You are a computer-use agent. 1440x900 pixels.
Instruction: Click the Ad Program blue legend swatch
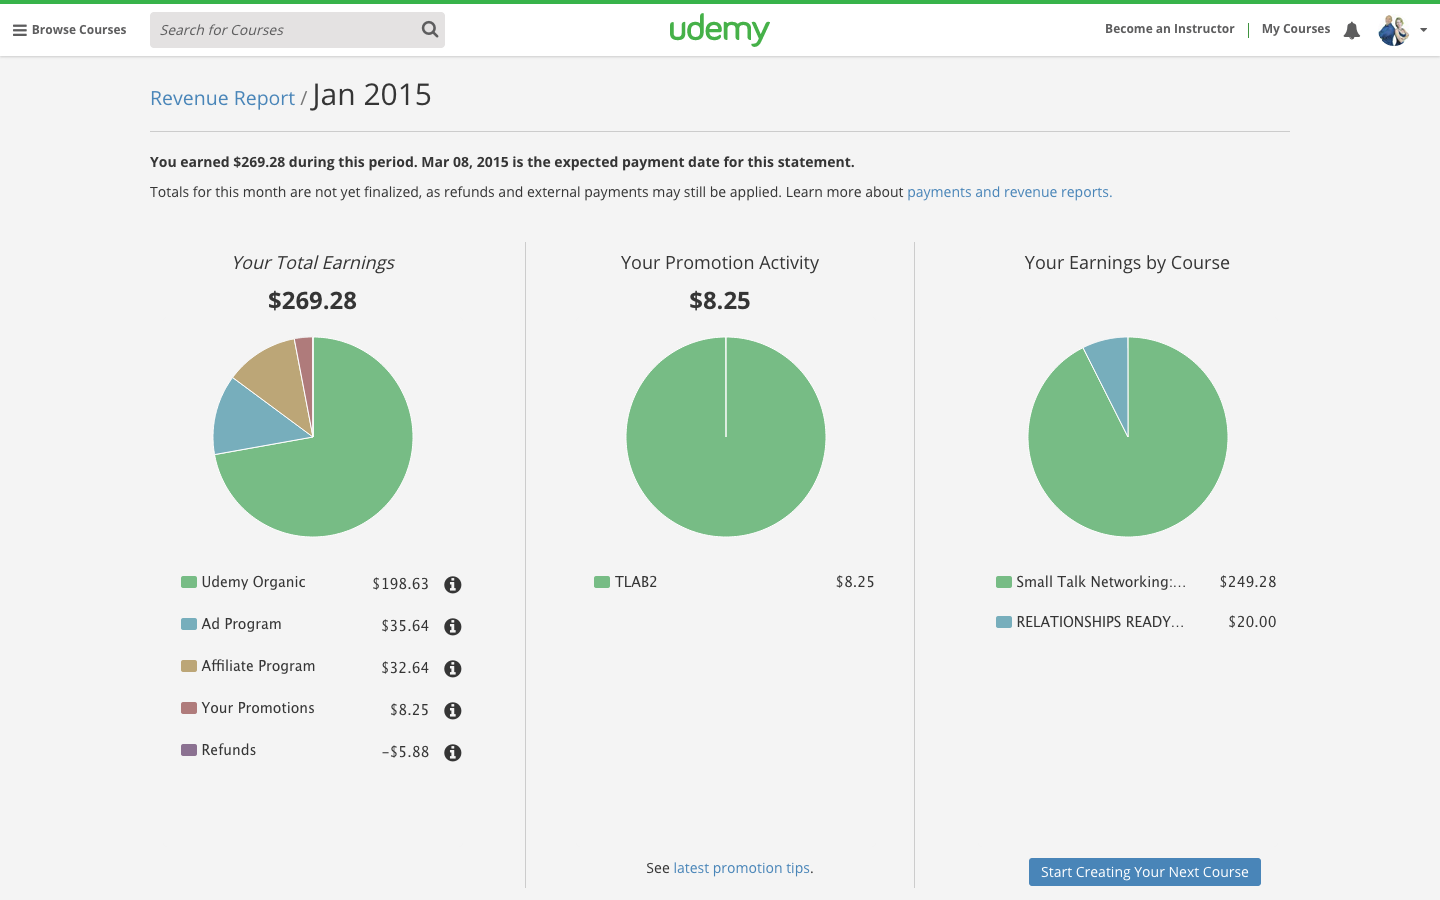point(189,624)
